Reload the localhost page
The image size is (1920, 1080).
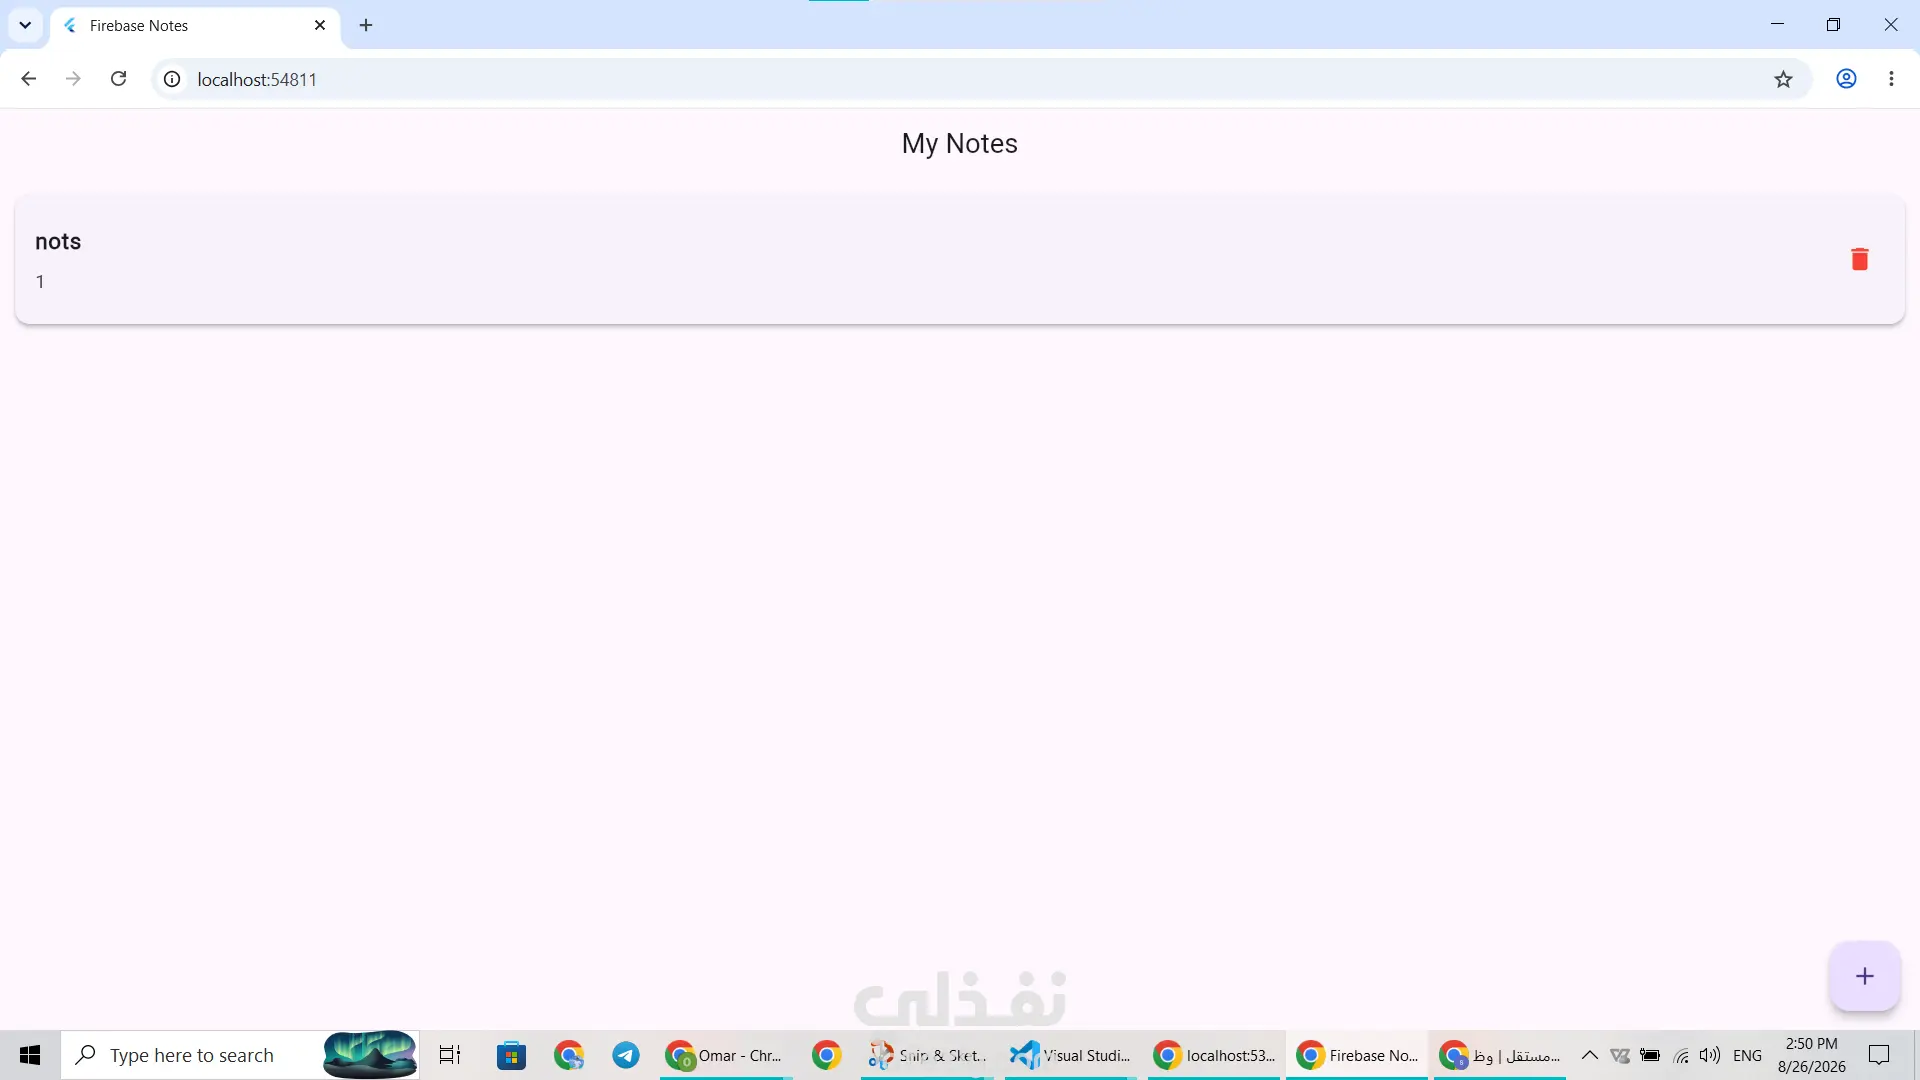coord(118,79)
